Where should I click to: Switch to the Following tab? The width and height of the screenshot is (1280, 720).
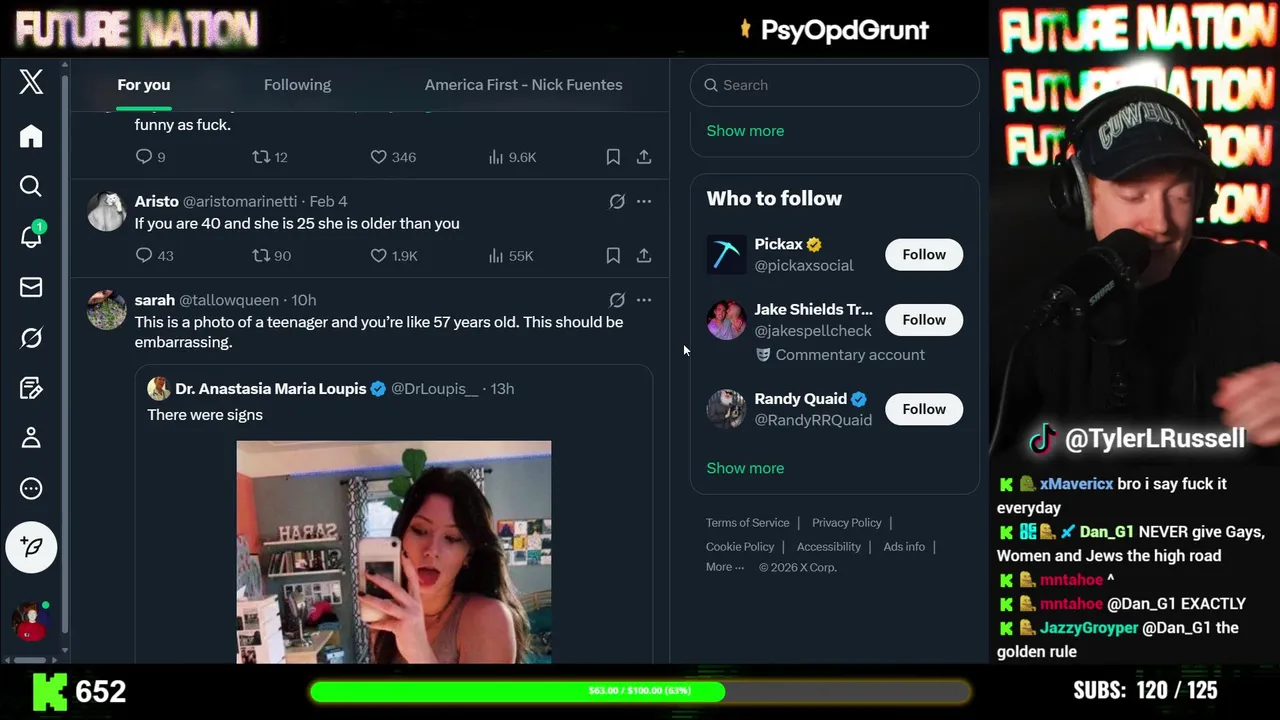point(297,85)
